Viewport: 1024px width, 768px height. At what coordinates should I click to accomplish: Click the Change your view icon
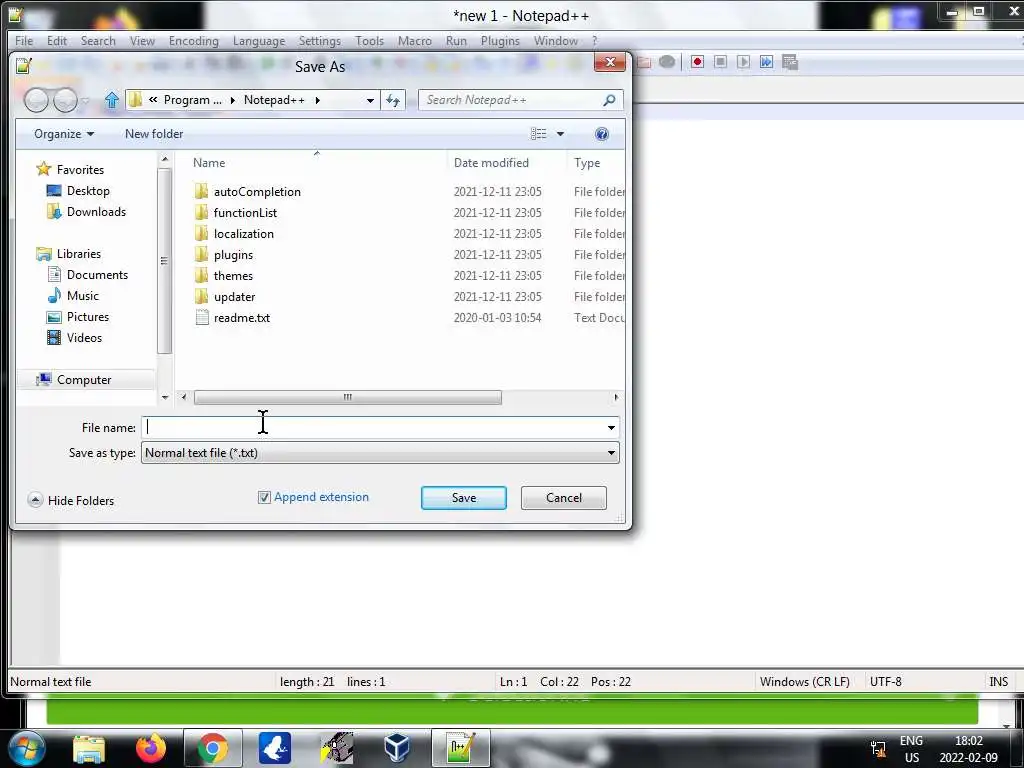(x=538, y=134)
